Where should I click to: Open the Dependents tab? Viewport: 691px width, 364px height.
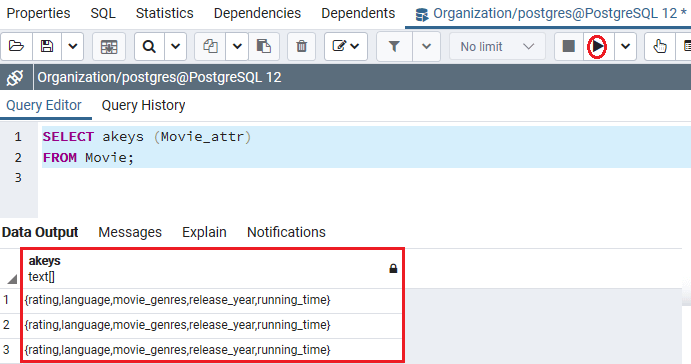pyautogui.click(x=358, y=13)
